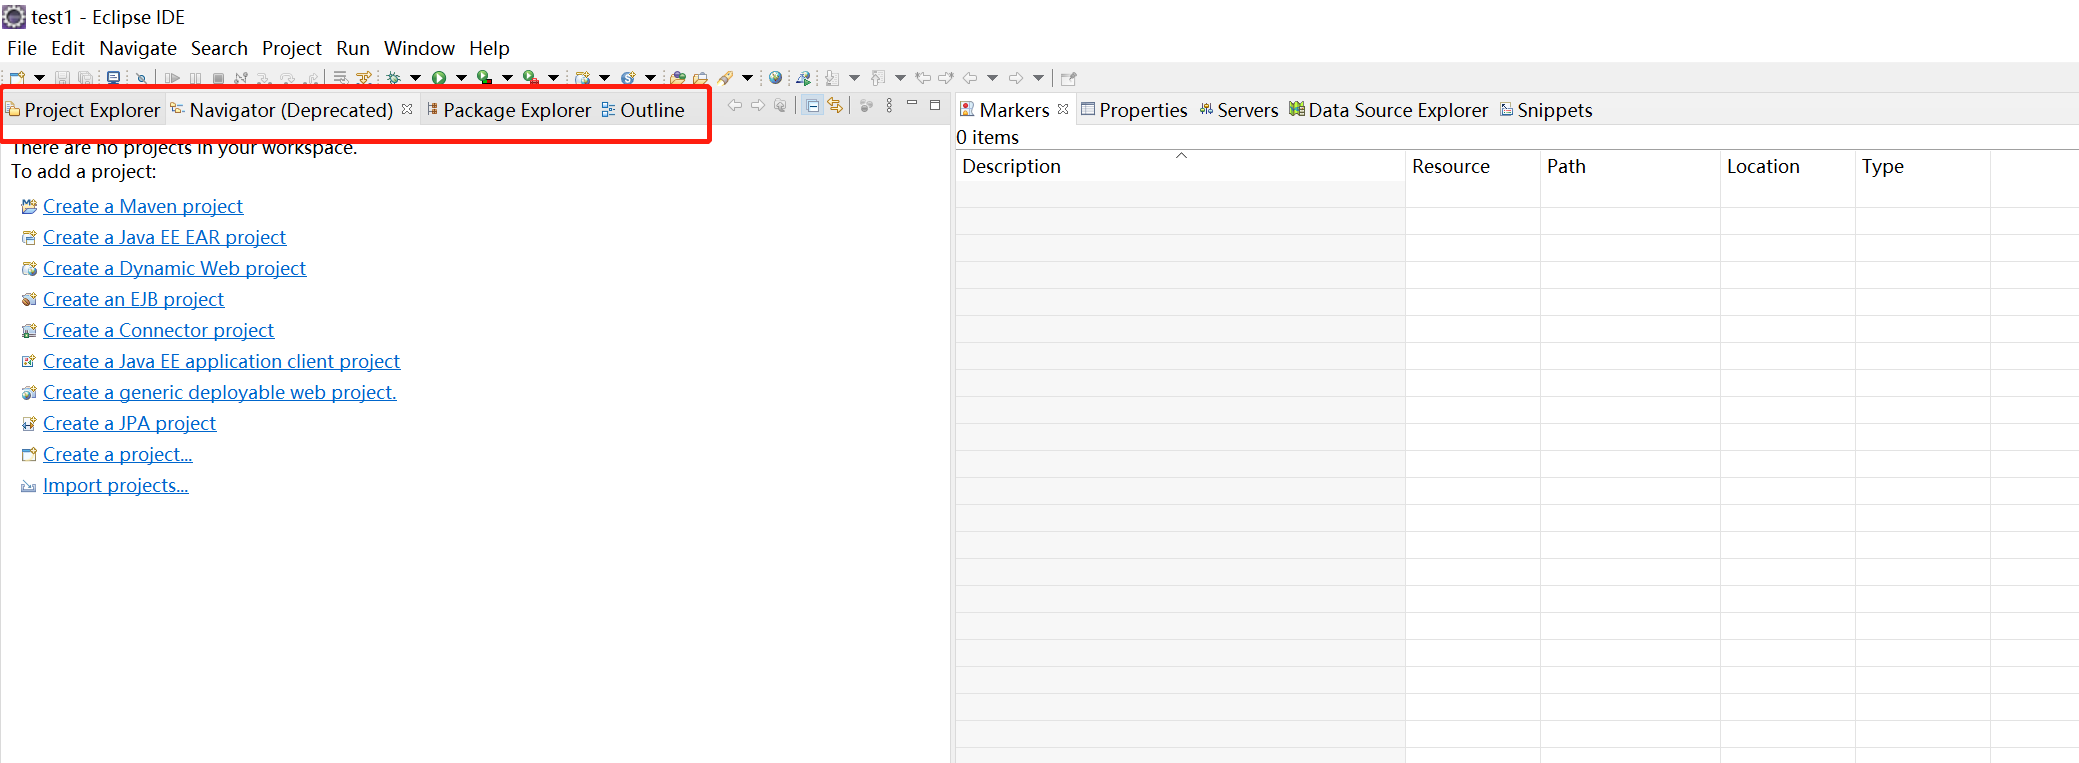The height and width of the screenshot is (763, 2079).
Task: Click the Save All toolbar icon
Action: pos(85,77)
